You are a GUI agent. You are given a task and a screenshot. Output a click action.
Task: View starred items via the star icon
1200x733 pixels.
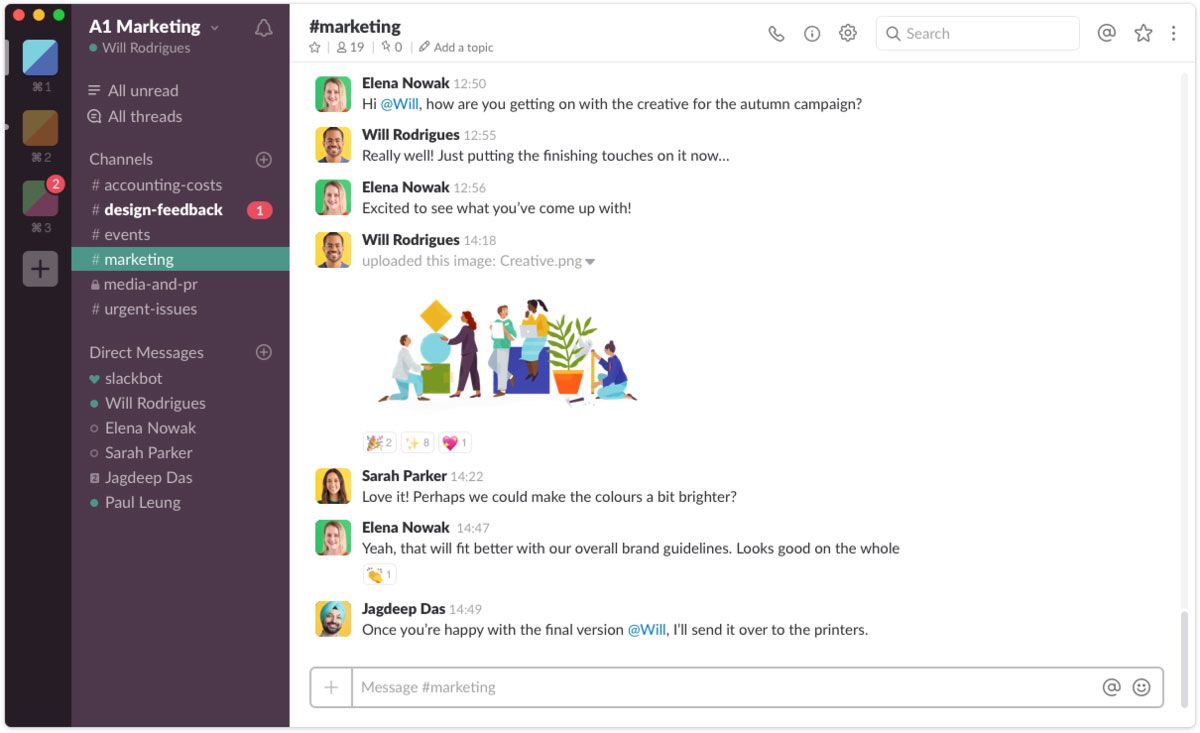pos(1141,33)
